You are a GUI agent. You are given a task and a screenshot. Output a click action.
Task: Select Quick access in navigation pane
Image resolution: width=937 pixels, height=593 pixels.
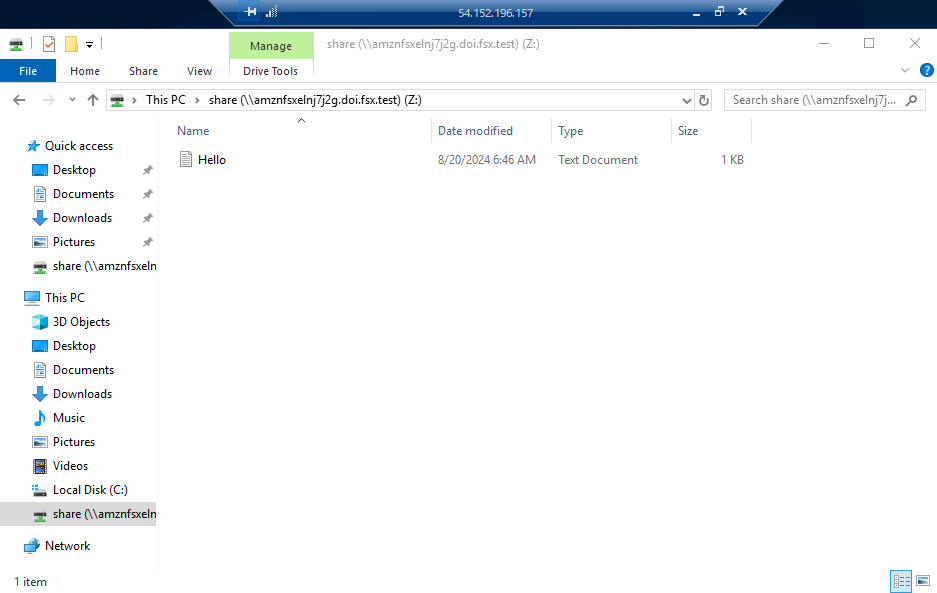[x=79, y=146]
